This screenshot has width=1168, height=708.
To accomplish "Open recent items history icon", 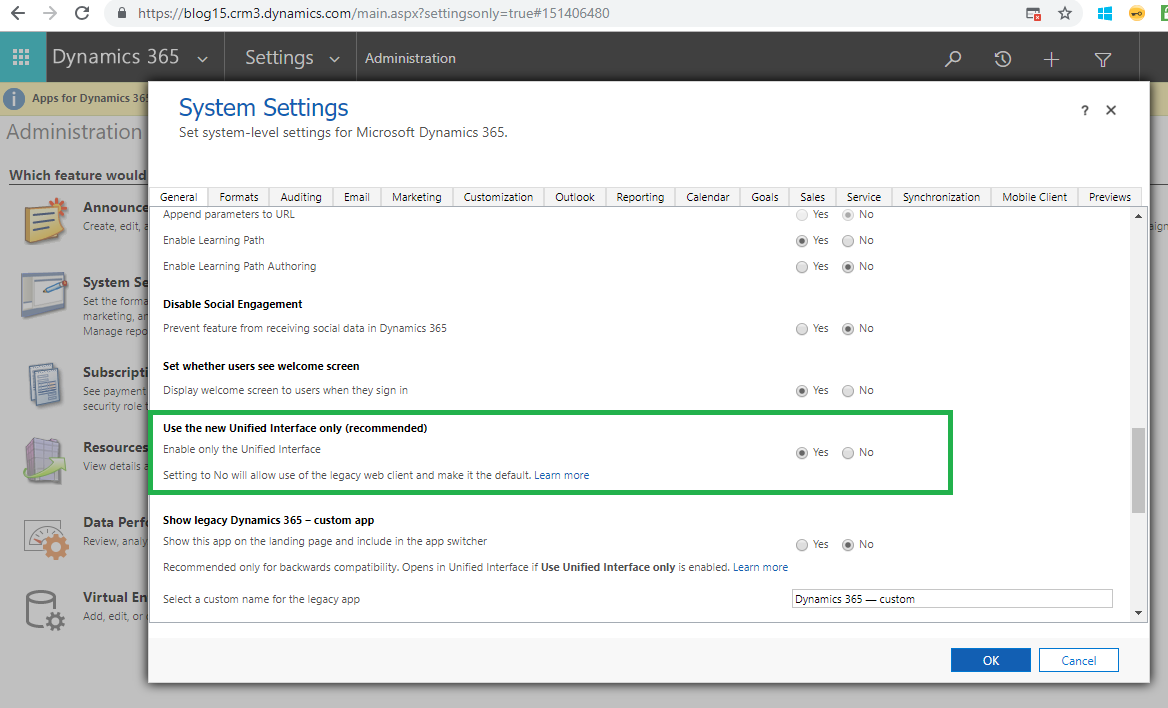I will (x=1003, y=59).
